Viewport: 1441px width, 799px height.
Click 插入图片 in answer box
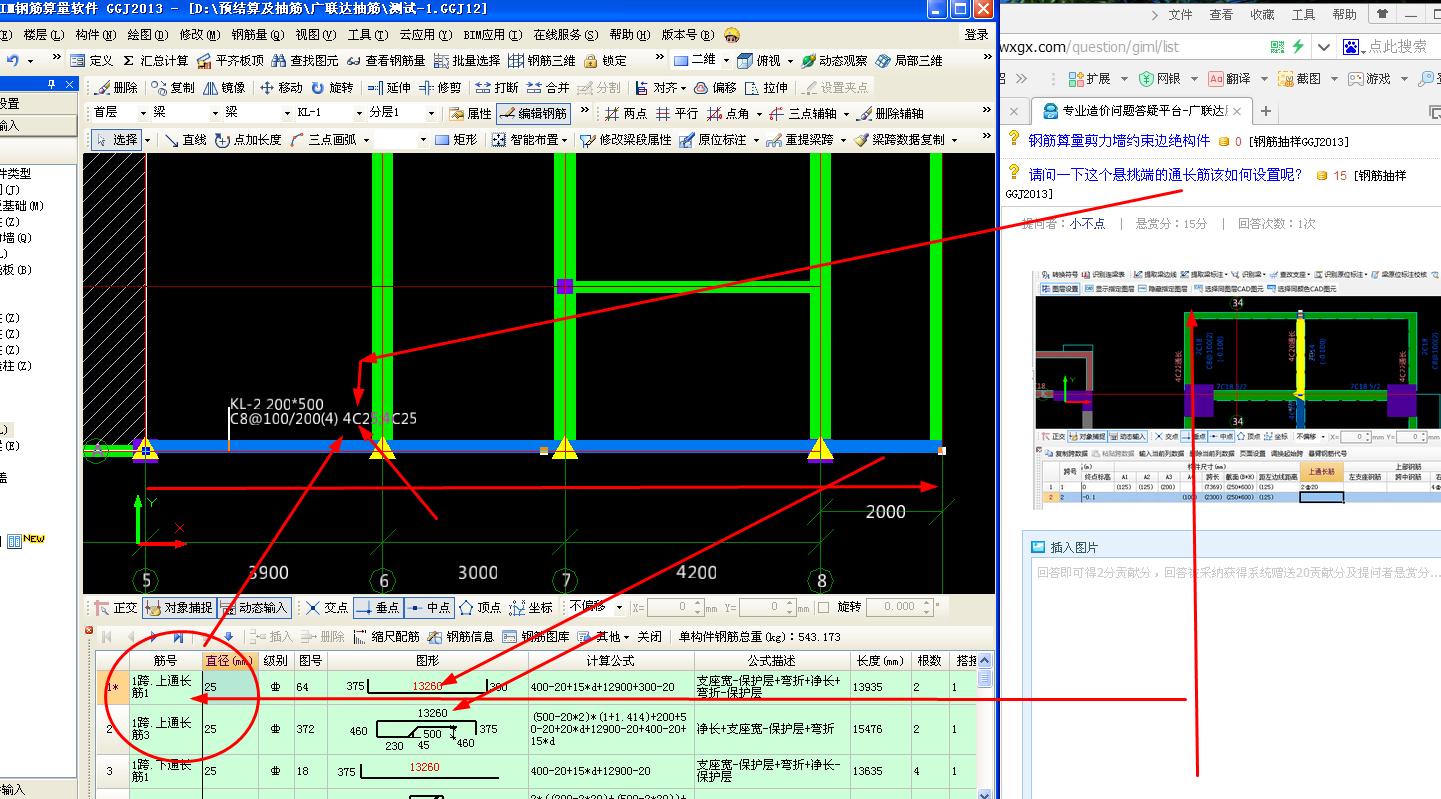pos(1064,547)
